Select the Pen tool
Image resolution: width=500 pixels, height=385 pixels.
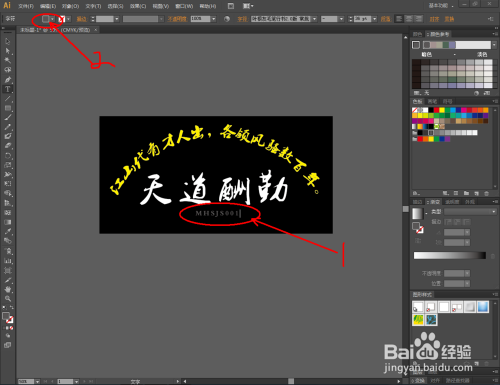point(8,80)
